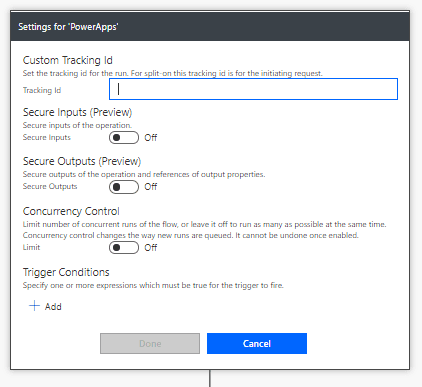Click the Trigger Conditions heading

tap(66, 272)
